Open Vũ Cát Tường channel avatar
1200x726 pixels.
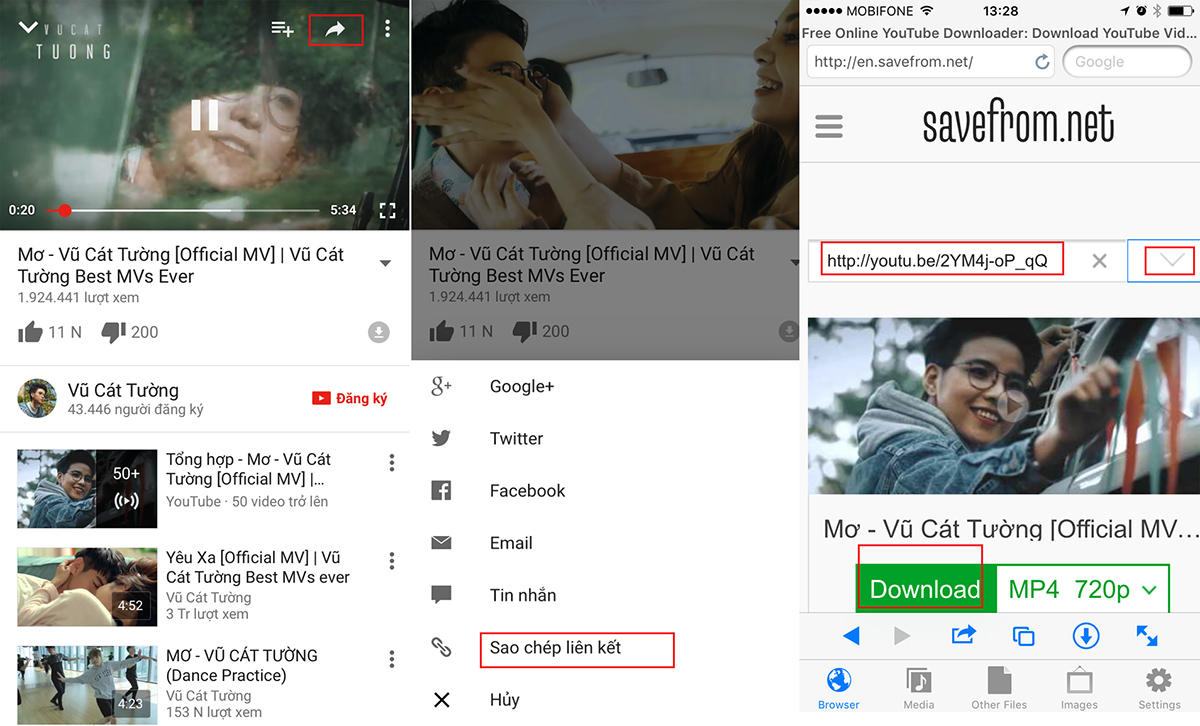coord(37,398)
